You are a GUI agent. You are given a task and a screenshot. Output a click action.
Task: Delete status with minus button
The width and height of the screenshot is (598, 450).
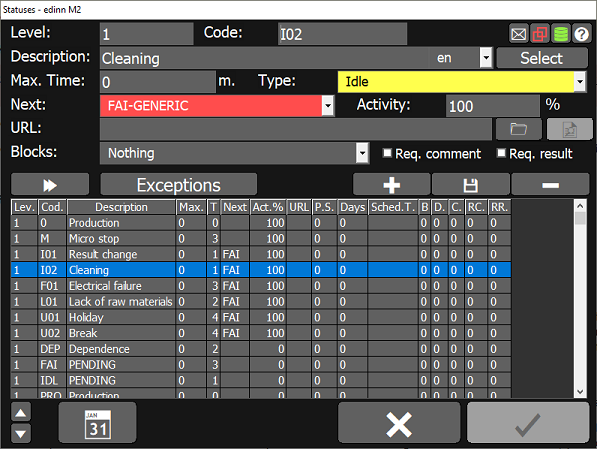tap(550, 185)
